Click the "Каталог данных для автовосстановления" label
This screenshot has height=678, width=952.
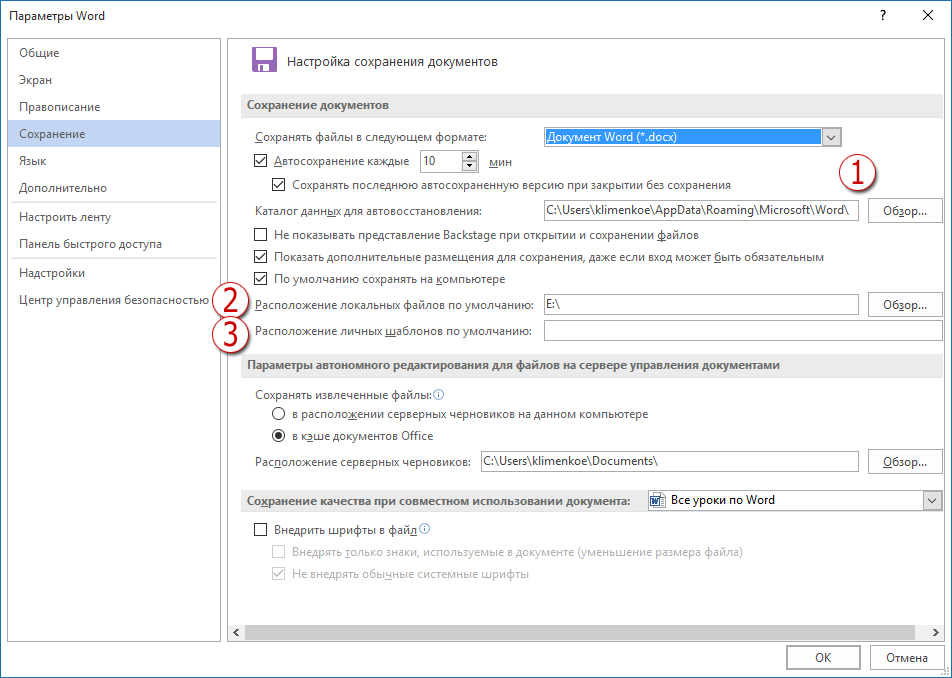[369, 211]
